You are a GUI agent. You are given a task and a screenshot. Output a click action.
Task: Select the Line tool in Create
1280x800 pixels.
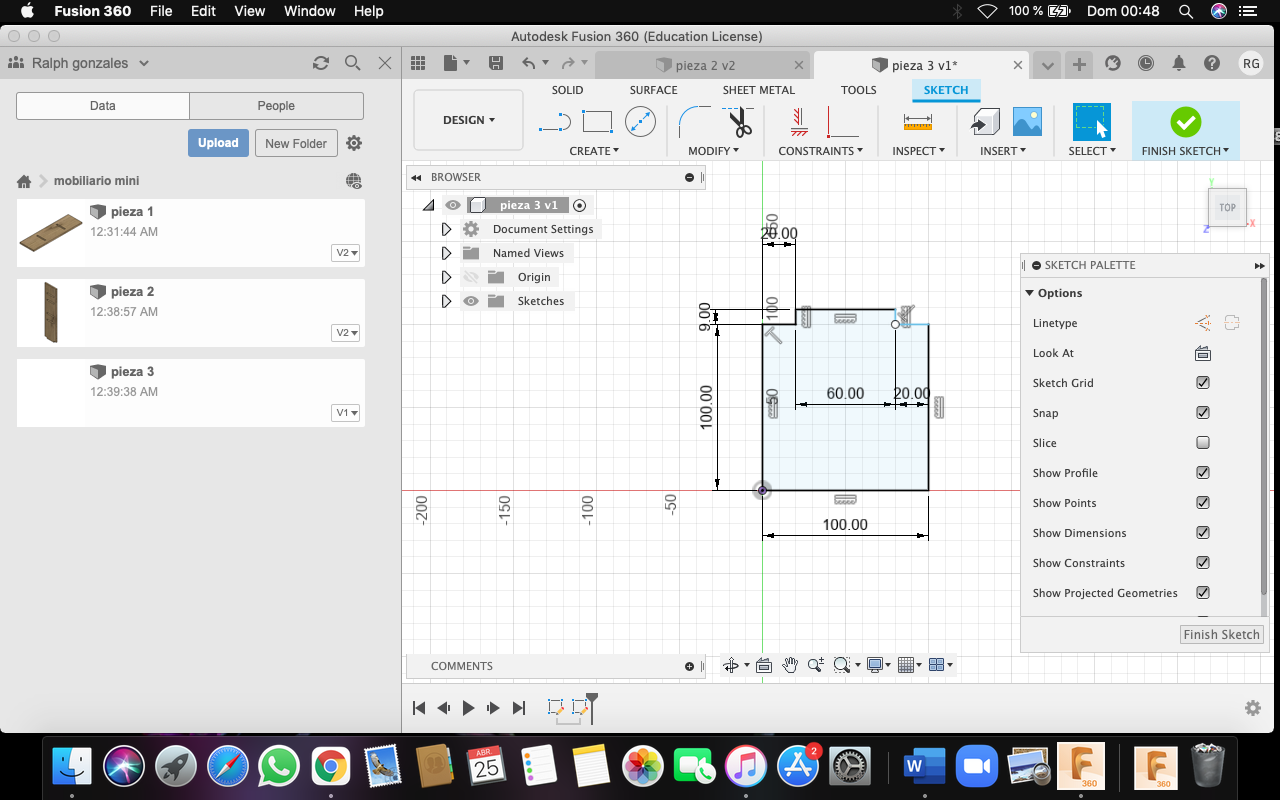[554, 123]
